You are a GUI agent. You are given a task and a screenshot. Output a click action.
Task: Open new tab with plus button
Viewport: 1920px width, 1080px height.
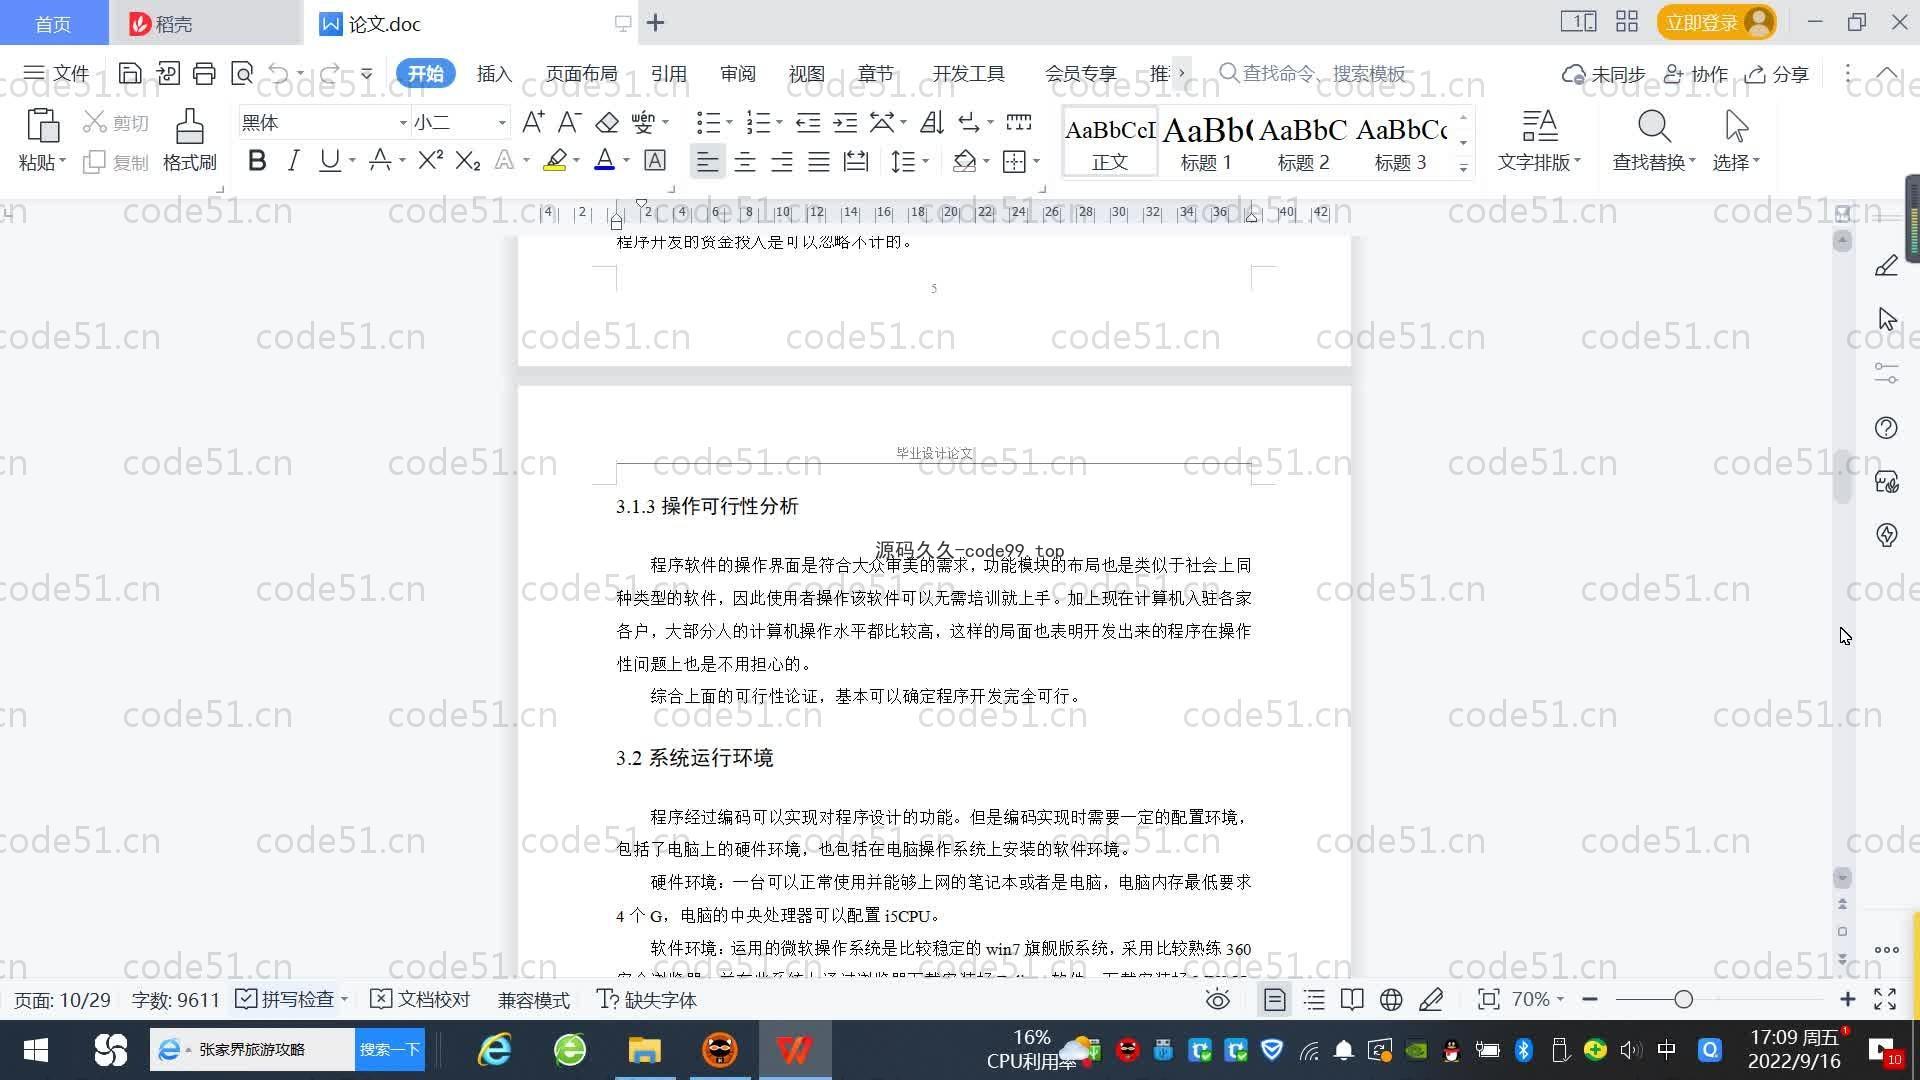[656, 22]
